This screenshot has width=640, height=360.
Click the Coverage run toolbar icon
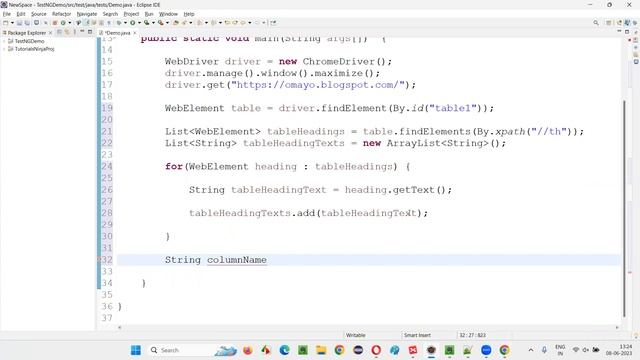(x=147, y=23)
